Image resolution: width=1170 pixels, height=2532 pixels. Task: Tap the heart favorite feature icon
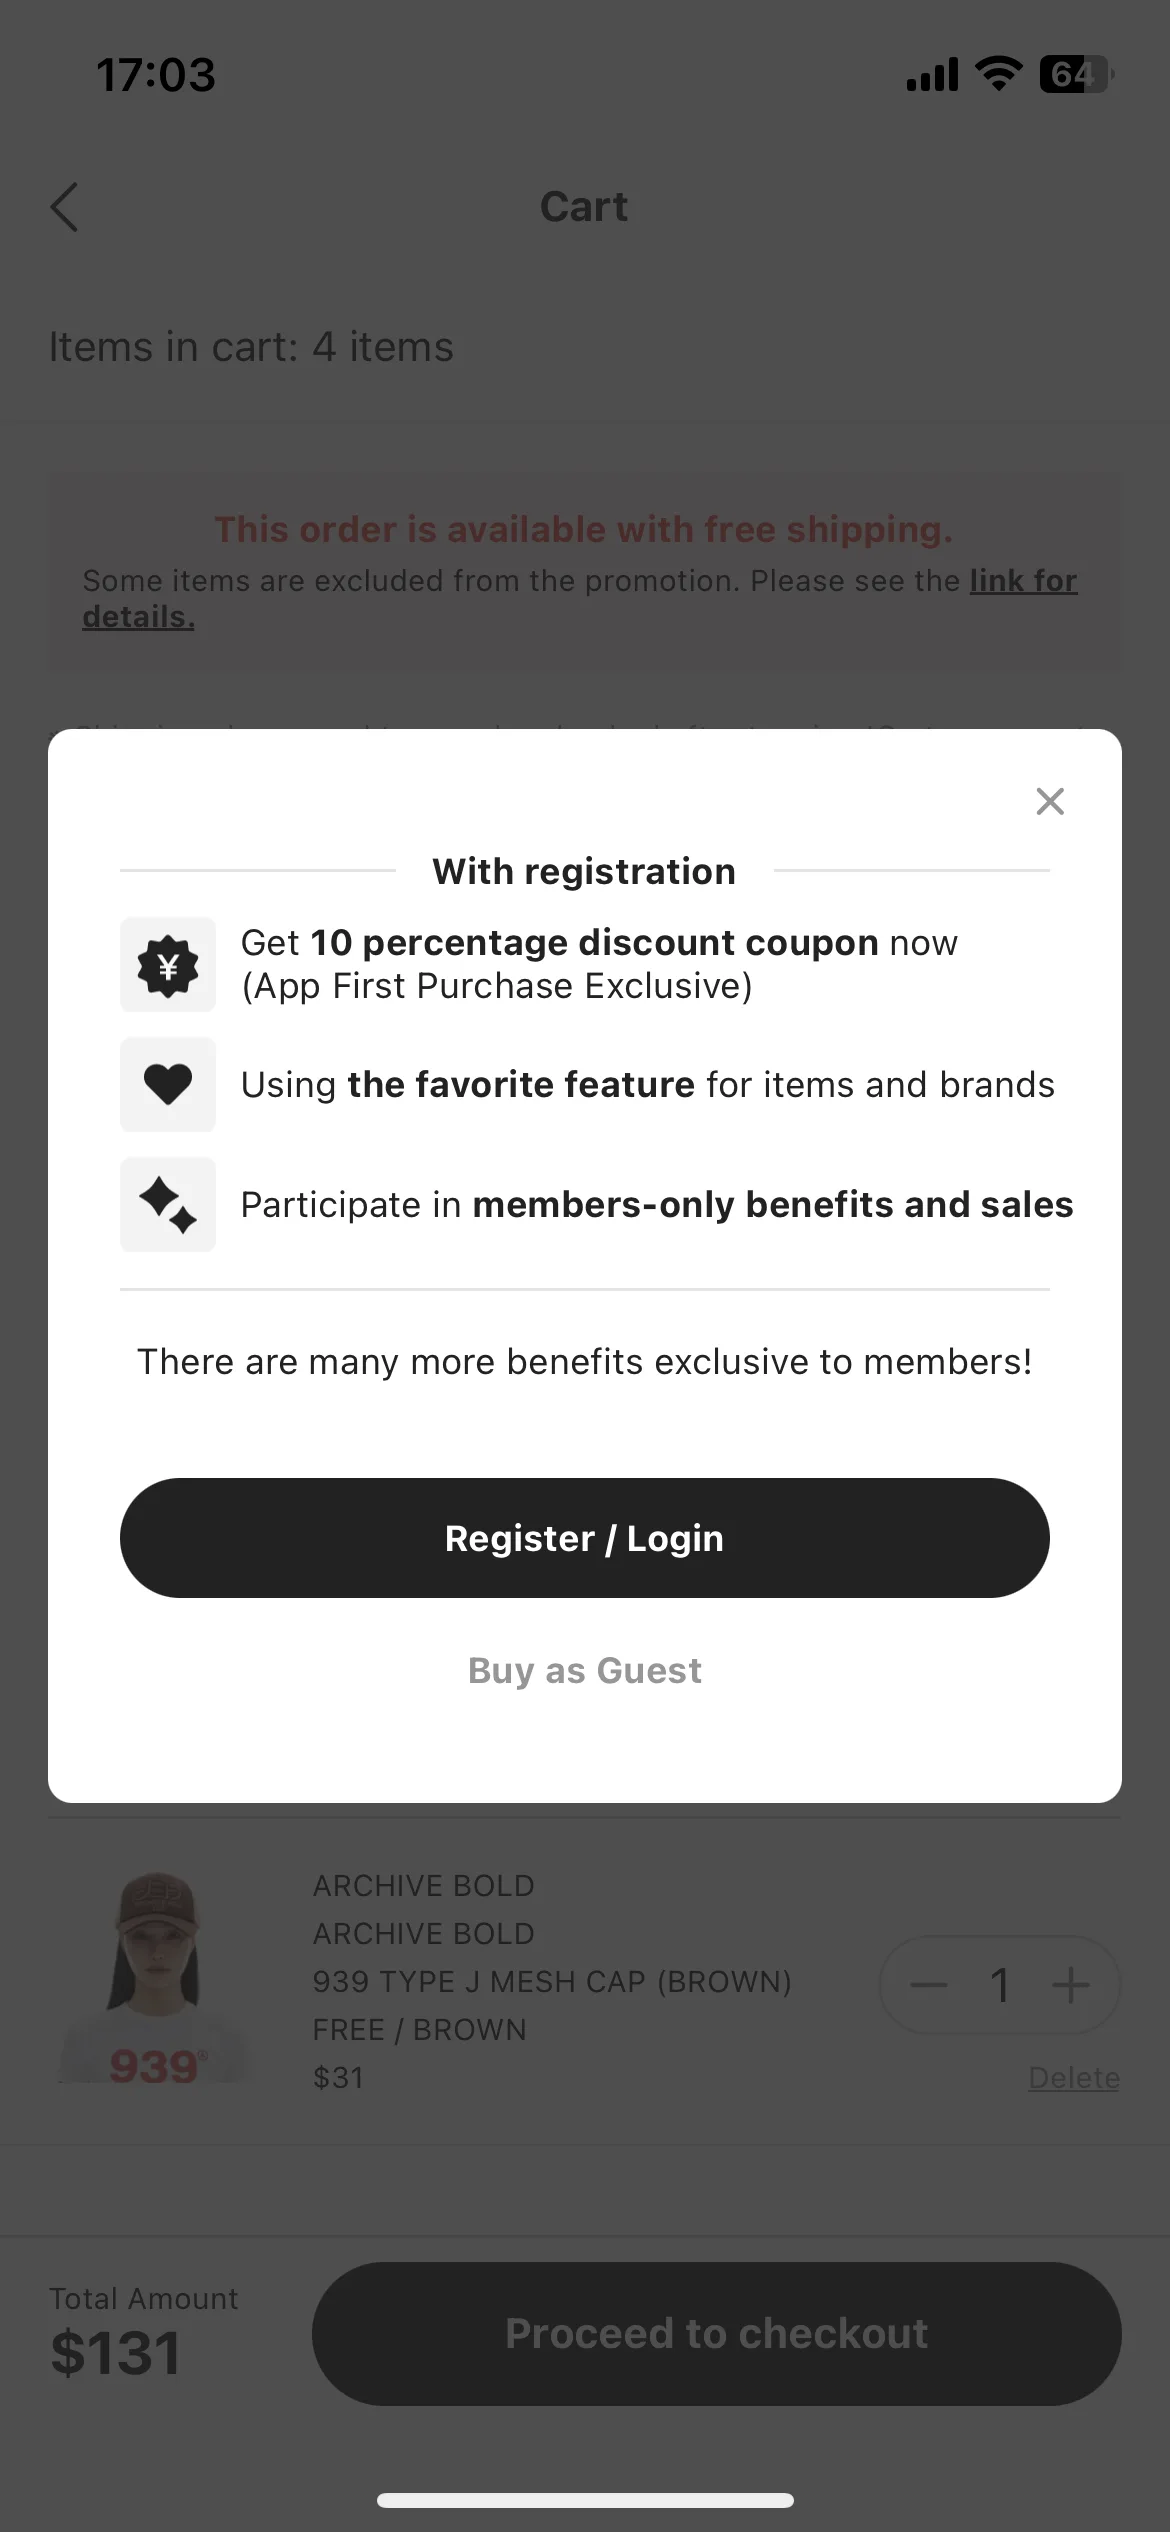pos(168,1085)
